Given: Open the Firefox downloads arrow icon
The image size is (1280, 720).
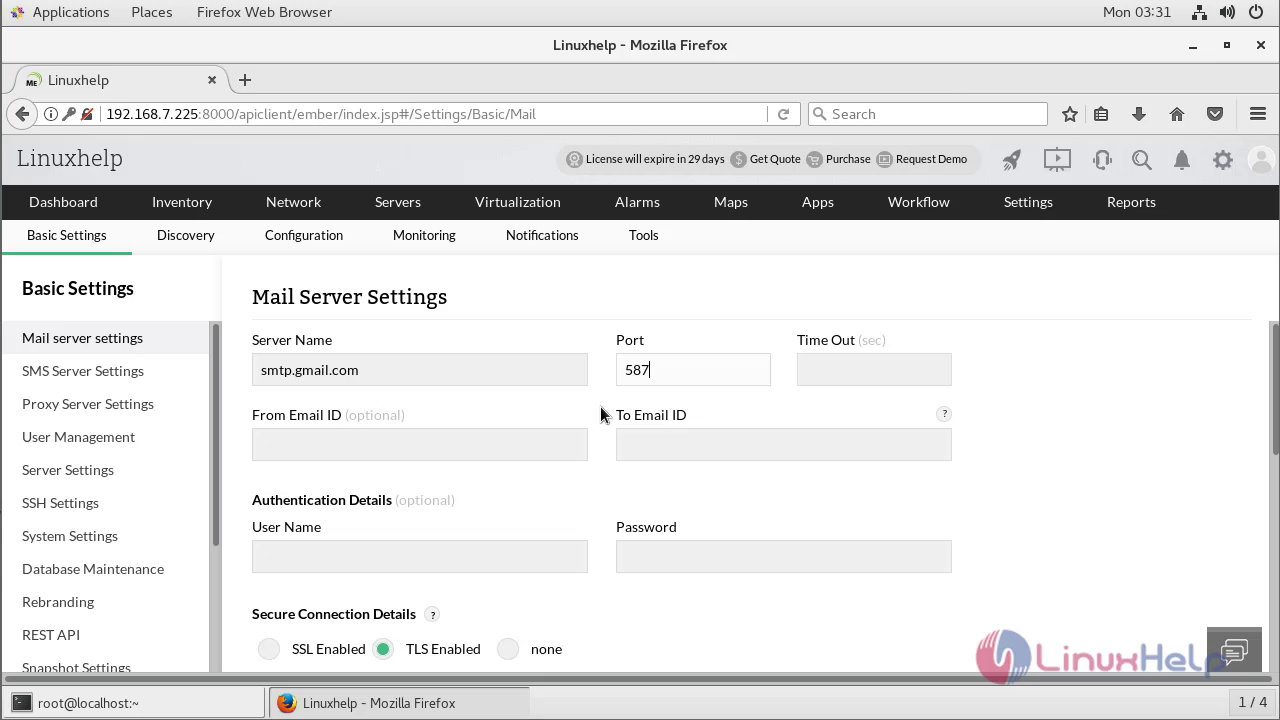Looking at the screenshot, I should point(1139,114).
